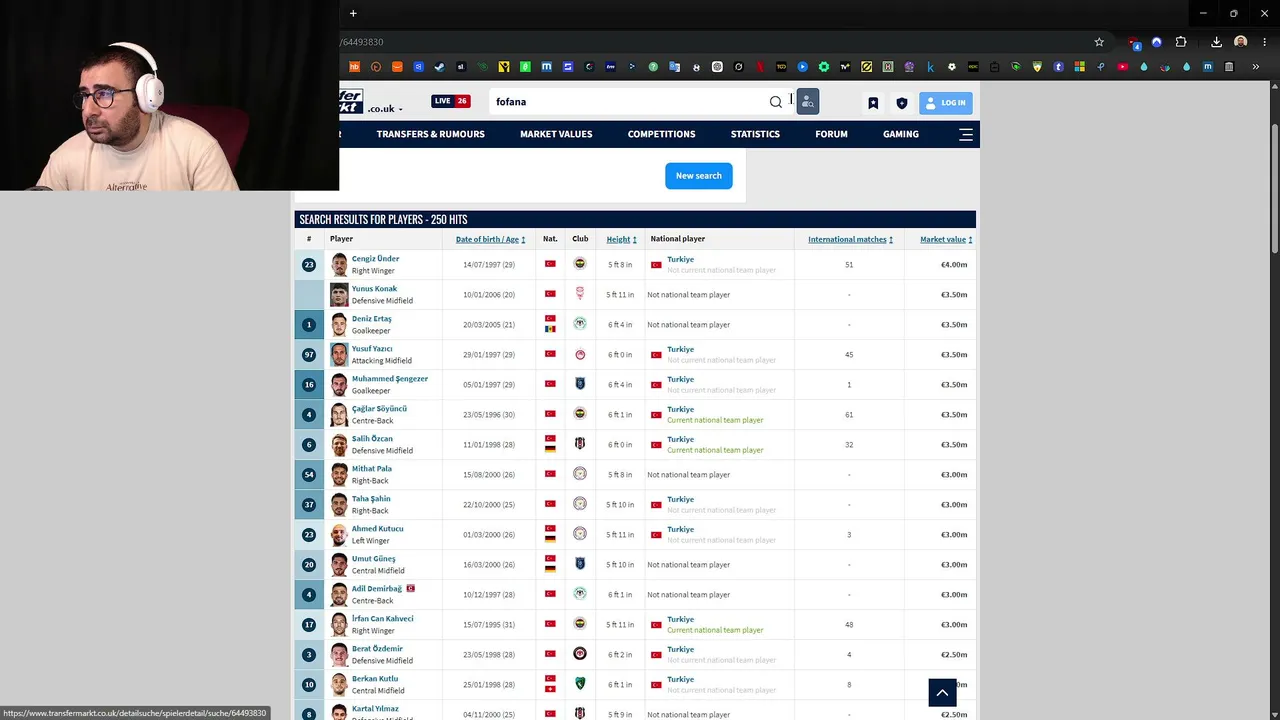Click the €4.00m market value of Cengiz Ünder

954,265
